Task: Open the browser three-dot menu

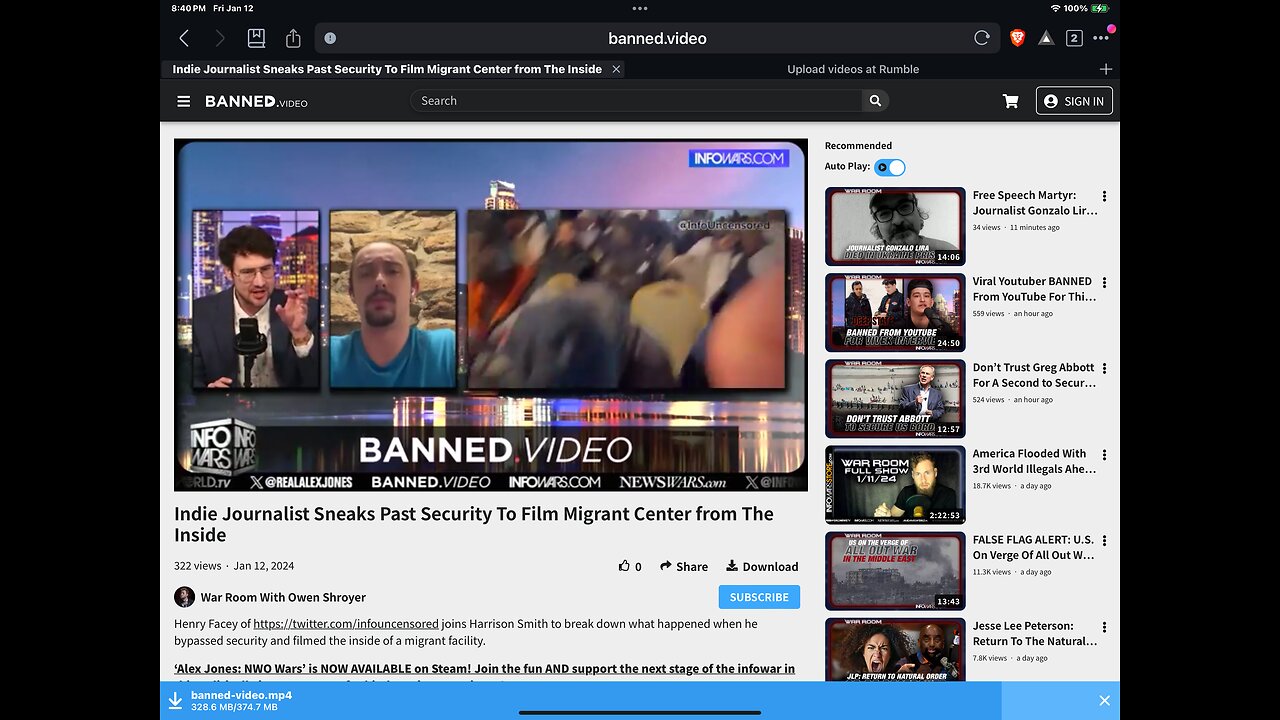Action: pos(1101,38)
